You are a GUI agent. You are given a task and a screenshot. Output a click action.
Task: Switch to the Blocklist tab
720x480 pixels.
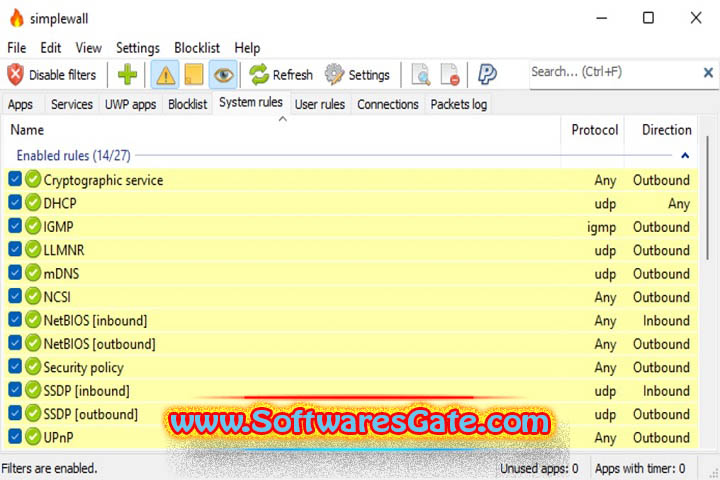187,105
